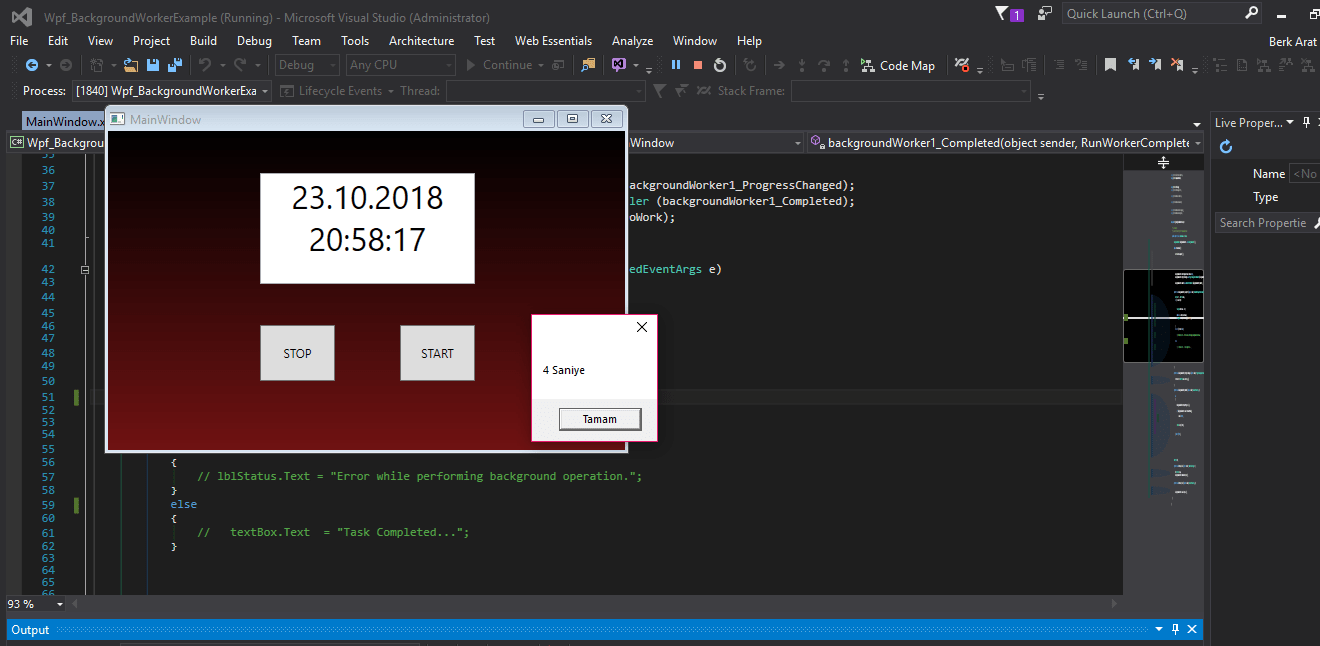Click the Undo arrow icon
The width and height of the screenshot is (1320, 646).
click(x=204, y=65)
